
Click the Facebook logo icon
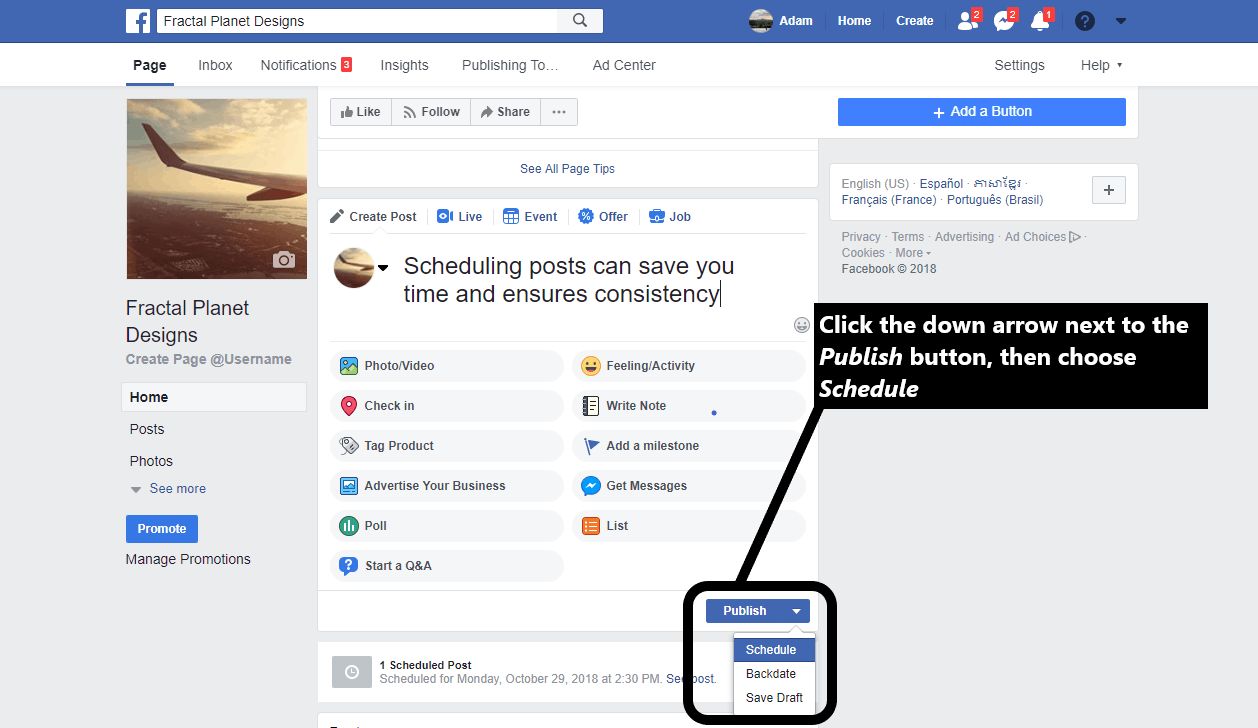(x=138, y=21)
